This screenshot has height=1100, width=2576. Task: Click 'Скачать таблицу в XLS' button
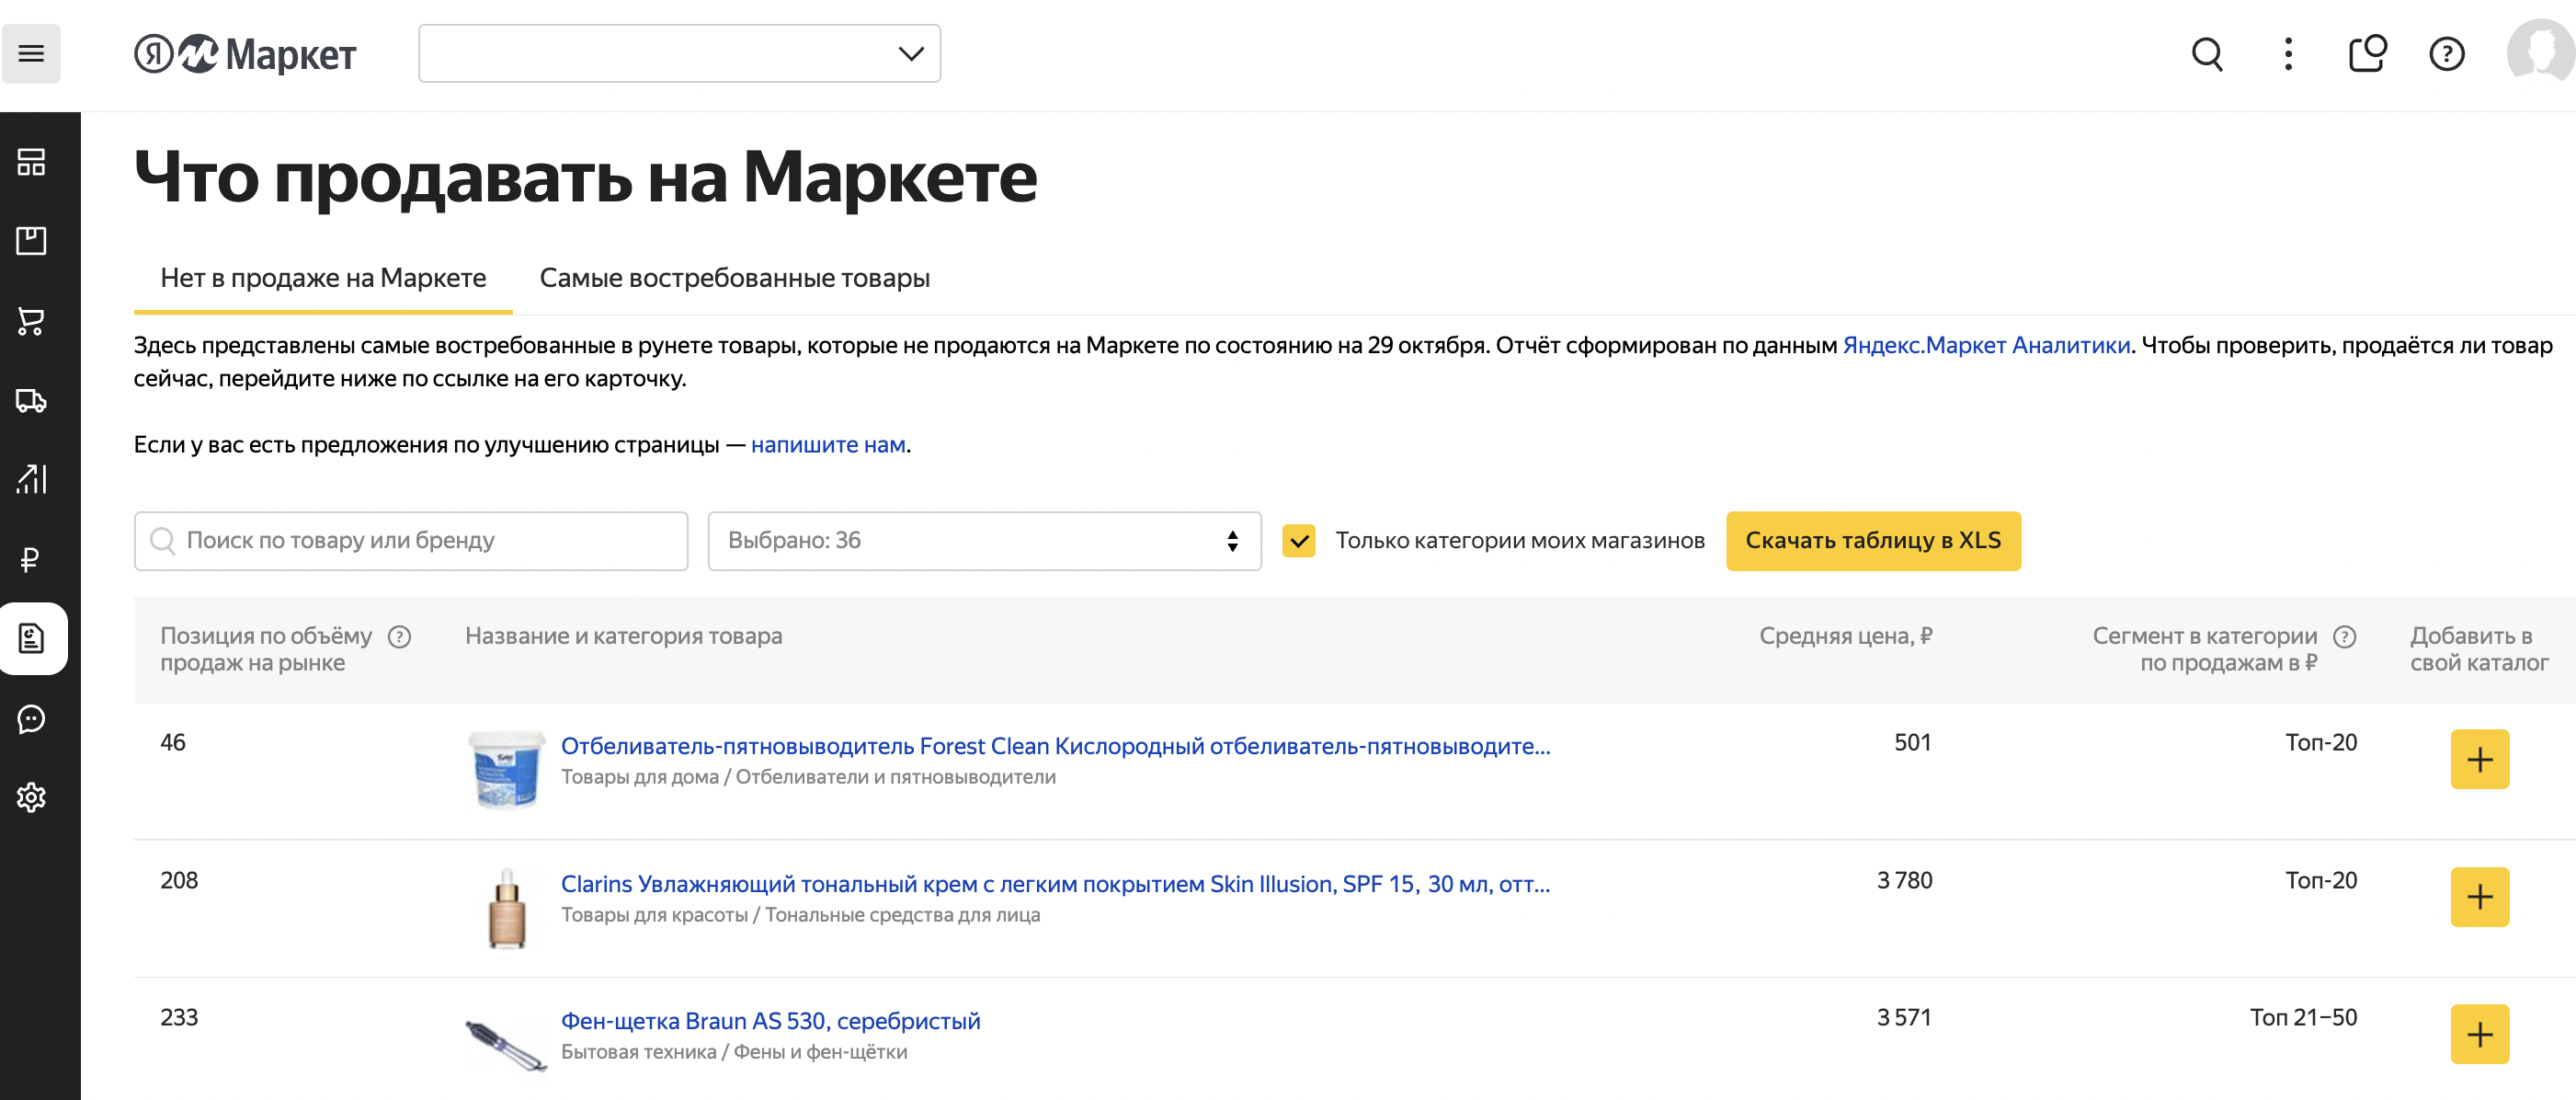(x=1873, y=541)
